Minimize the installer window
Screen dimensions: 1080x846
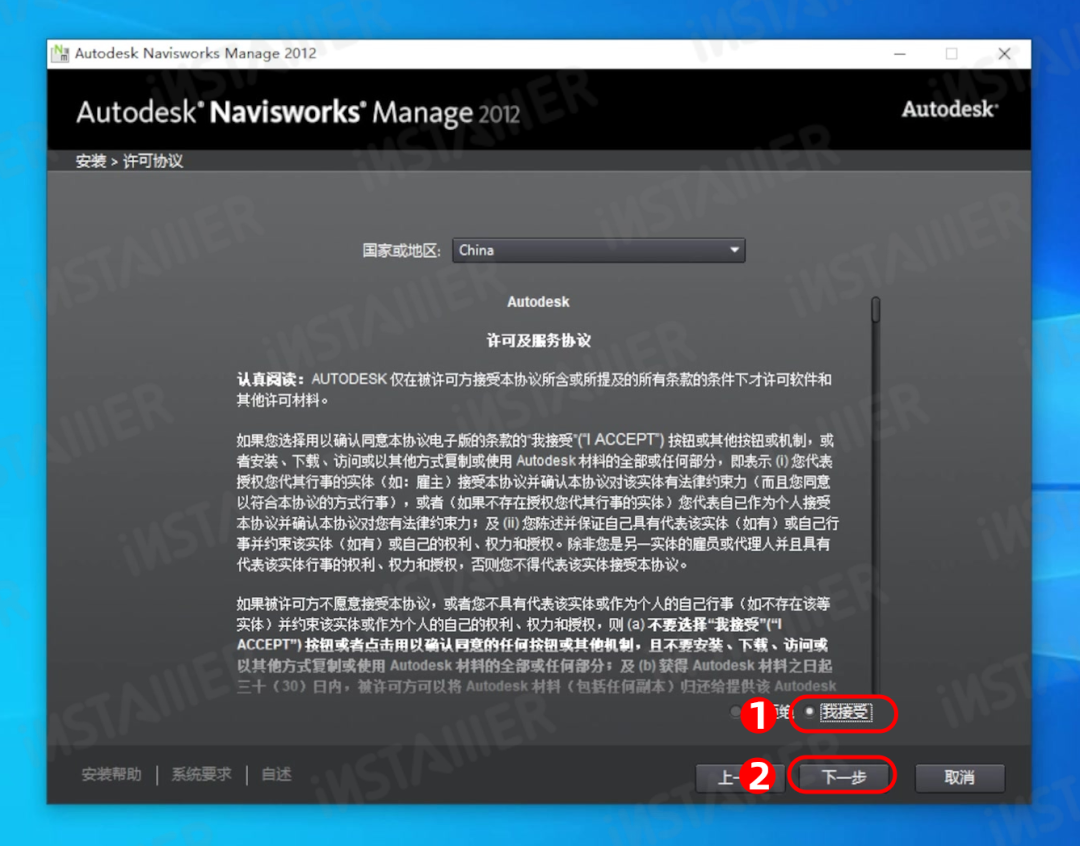tap(900, 54)
